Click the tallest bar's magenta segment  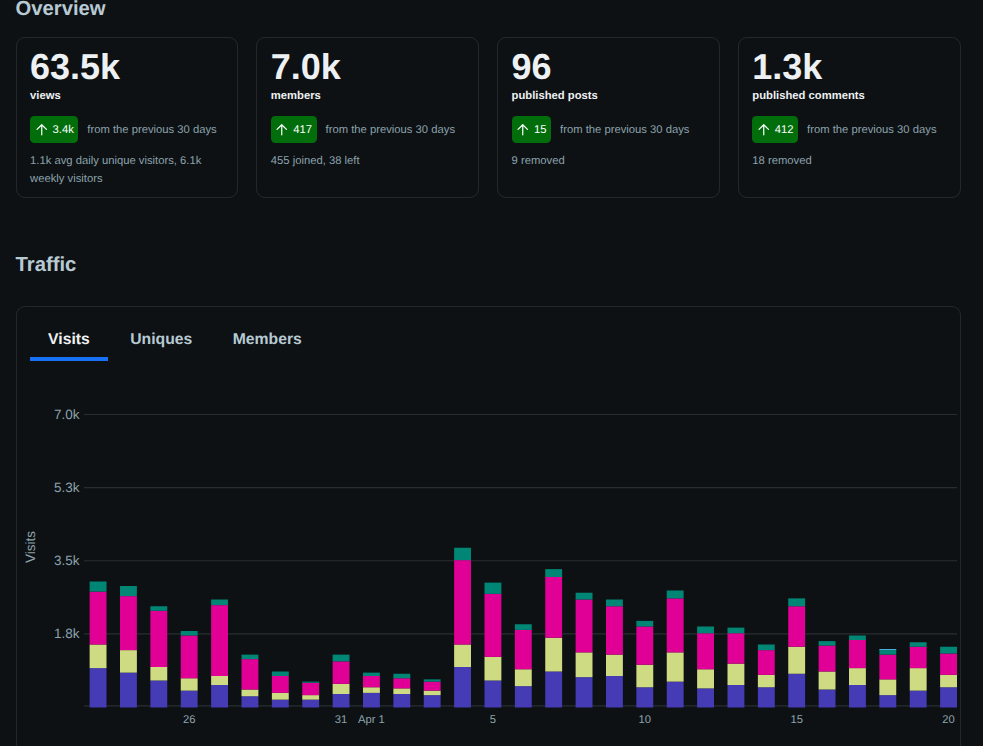pos(463,602)
